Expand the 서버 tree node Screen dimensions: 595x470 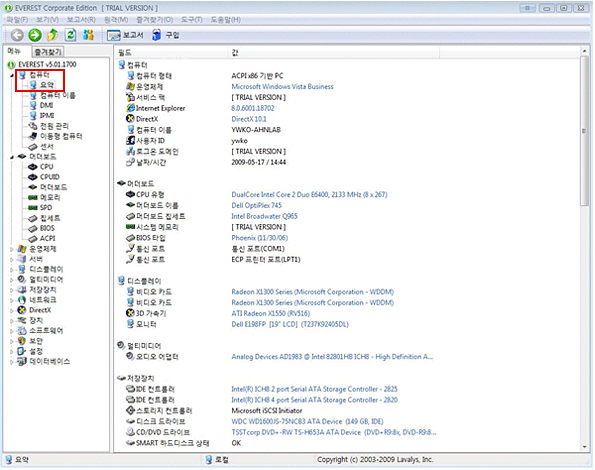pyautogui.click(x=11, y=260)
